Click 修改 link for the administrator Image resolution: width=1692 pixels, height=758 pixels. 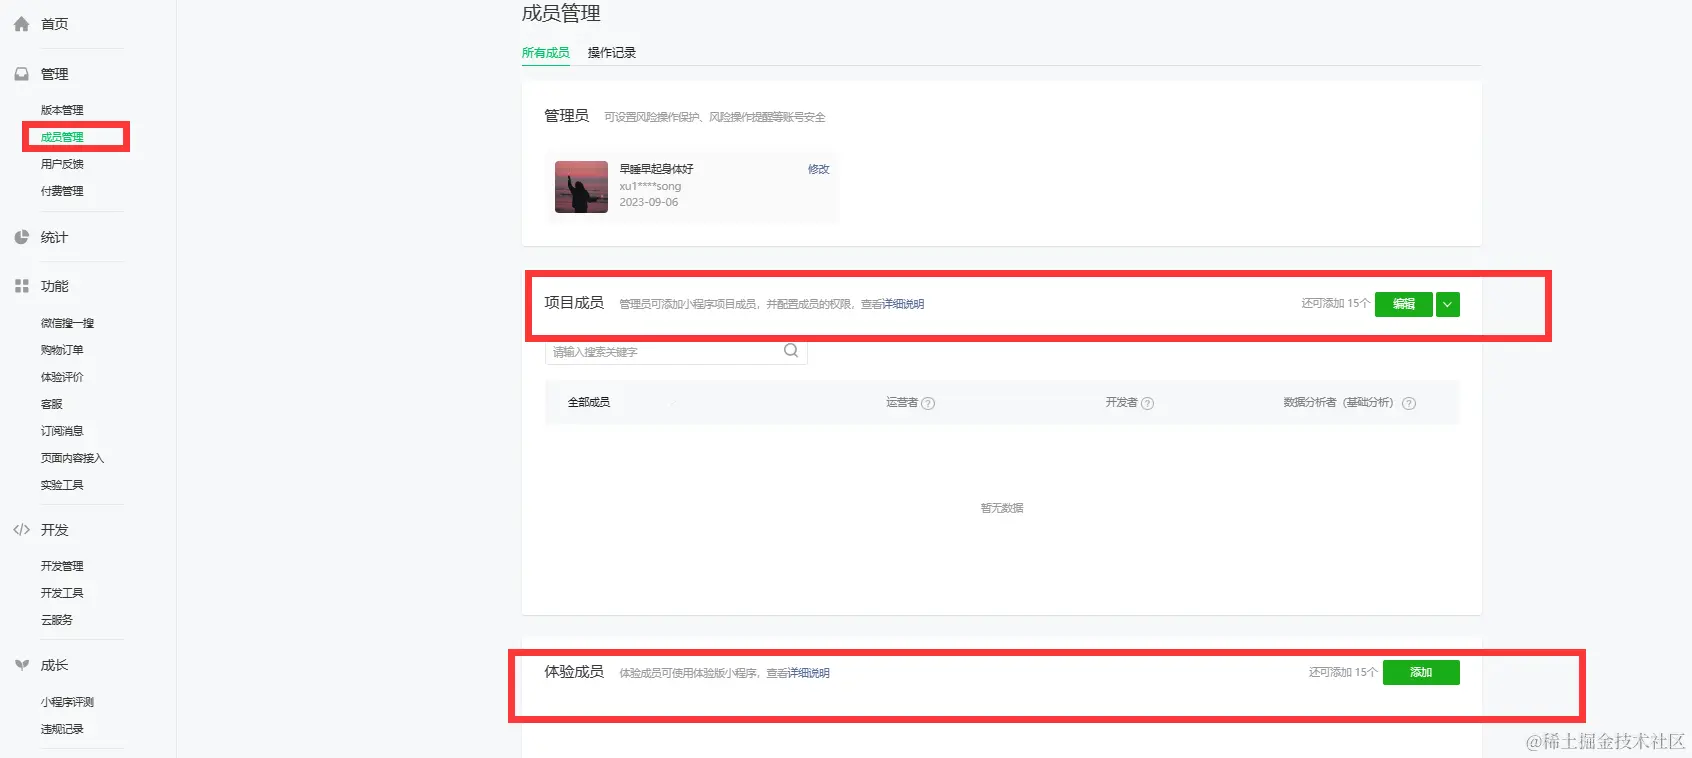click(x=819, y=169)
